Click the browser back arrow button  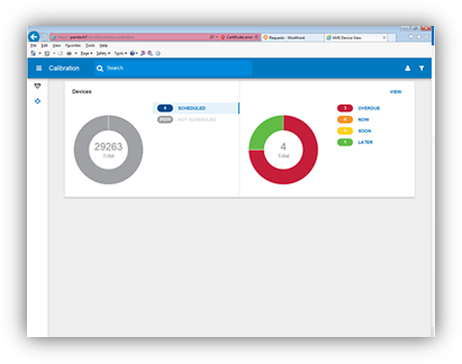pyautogui.click(x=34, y=37)
